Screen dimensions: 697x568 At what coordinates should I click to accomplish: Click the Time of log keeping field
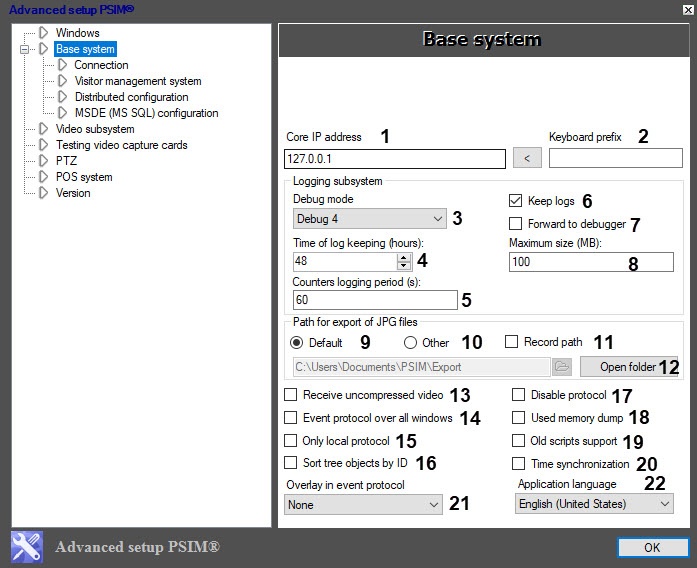click(x=345, y=261)
